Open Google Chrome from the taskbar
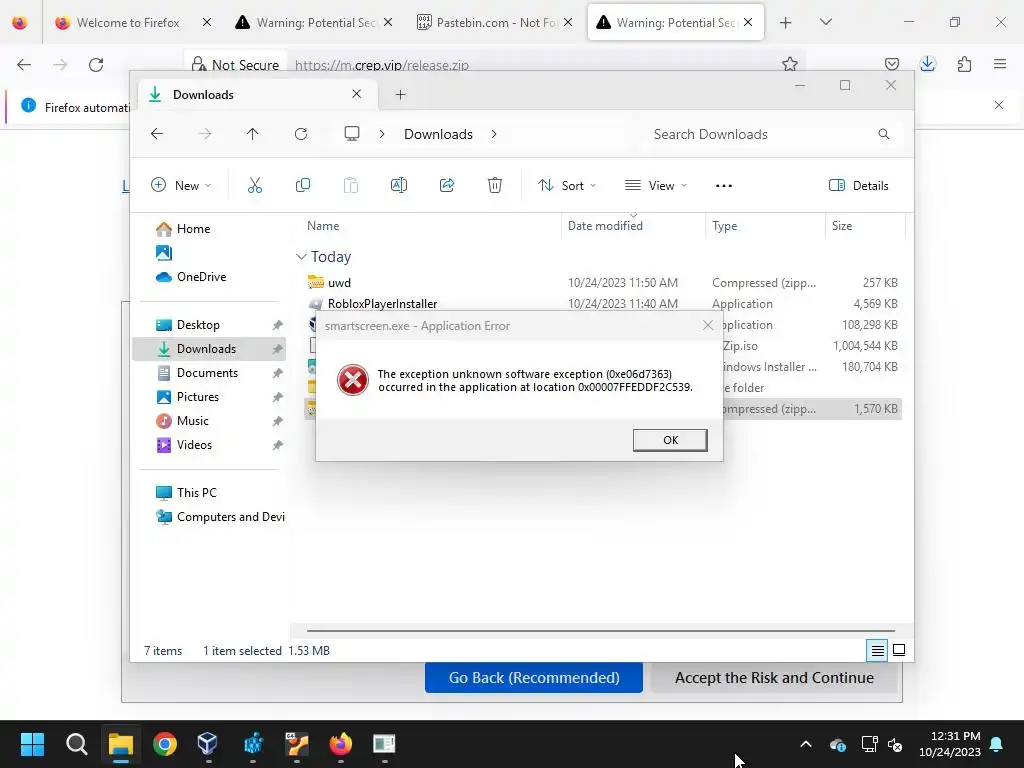1024x768 pixels. [x=165, y=744]
